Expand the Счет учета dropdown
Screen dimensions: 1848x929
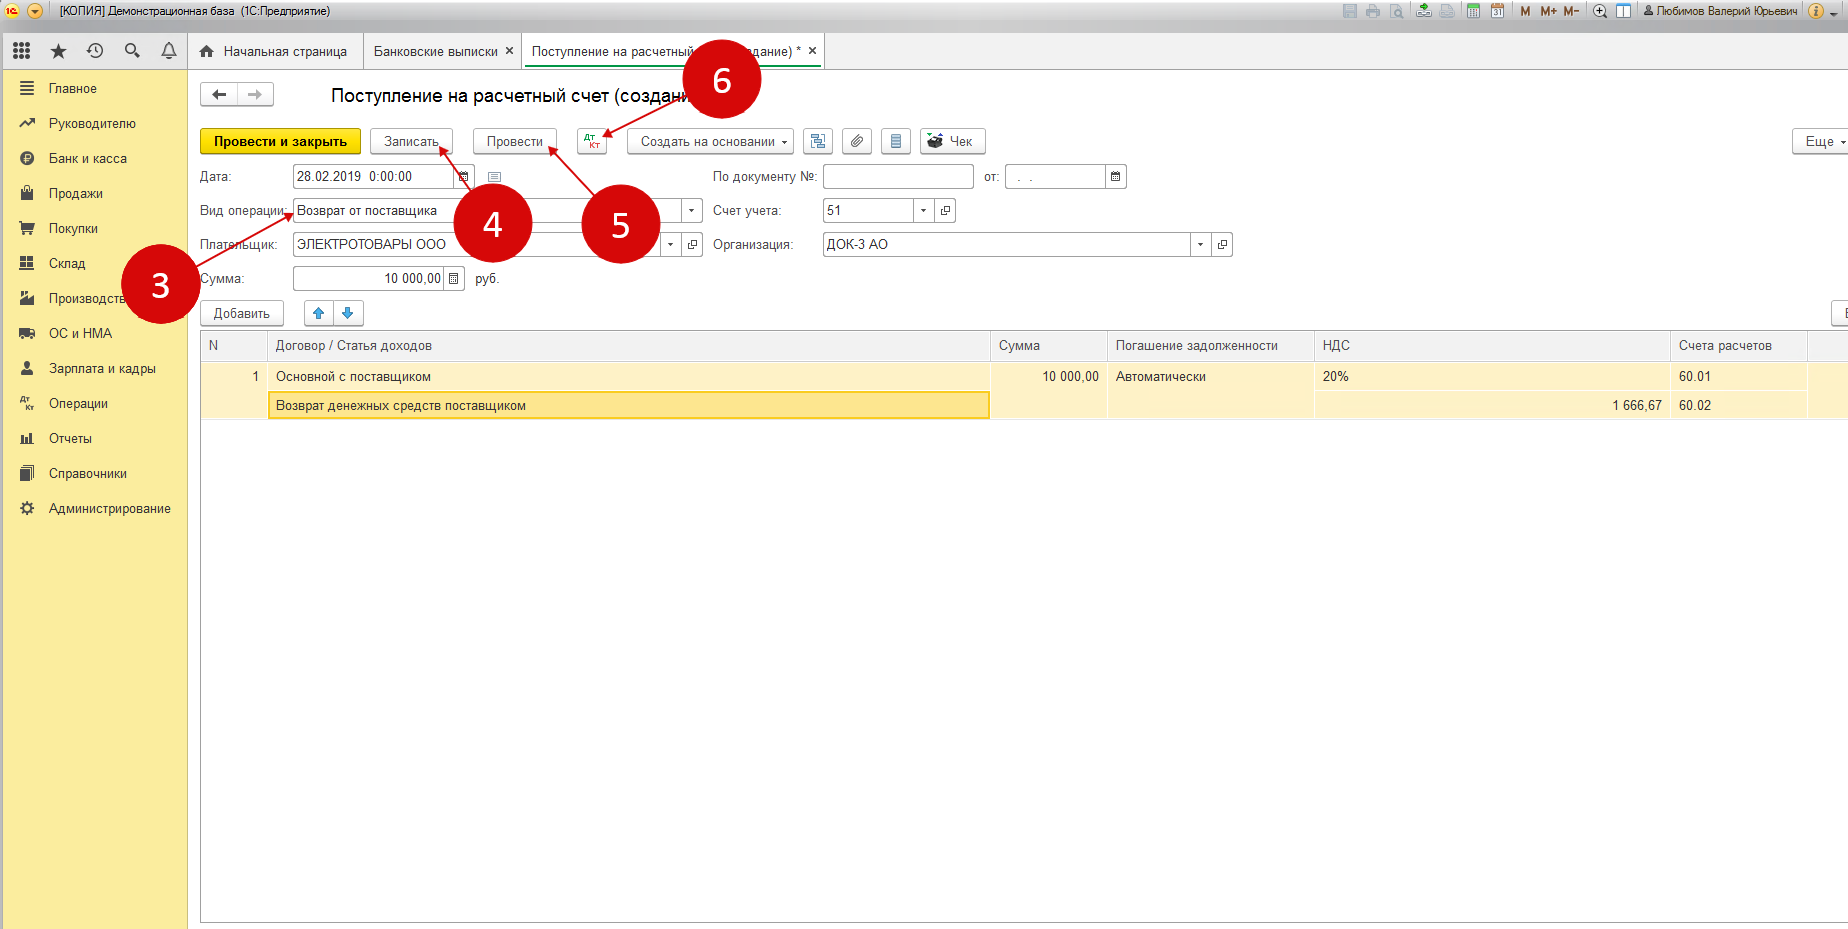[x=923, y=211]
